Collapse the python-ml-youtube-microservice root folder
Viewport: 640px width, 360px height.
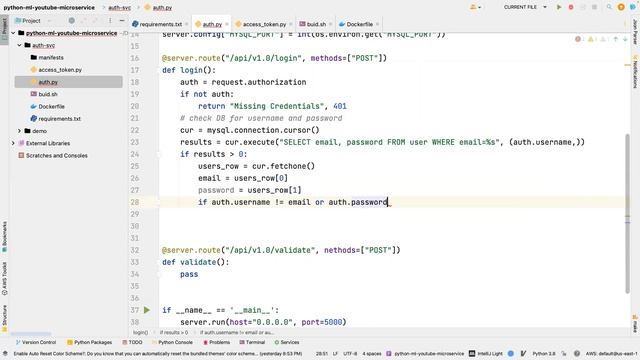[x=13, y=33]
